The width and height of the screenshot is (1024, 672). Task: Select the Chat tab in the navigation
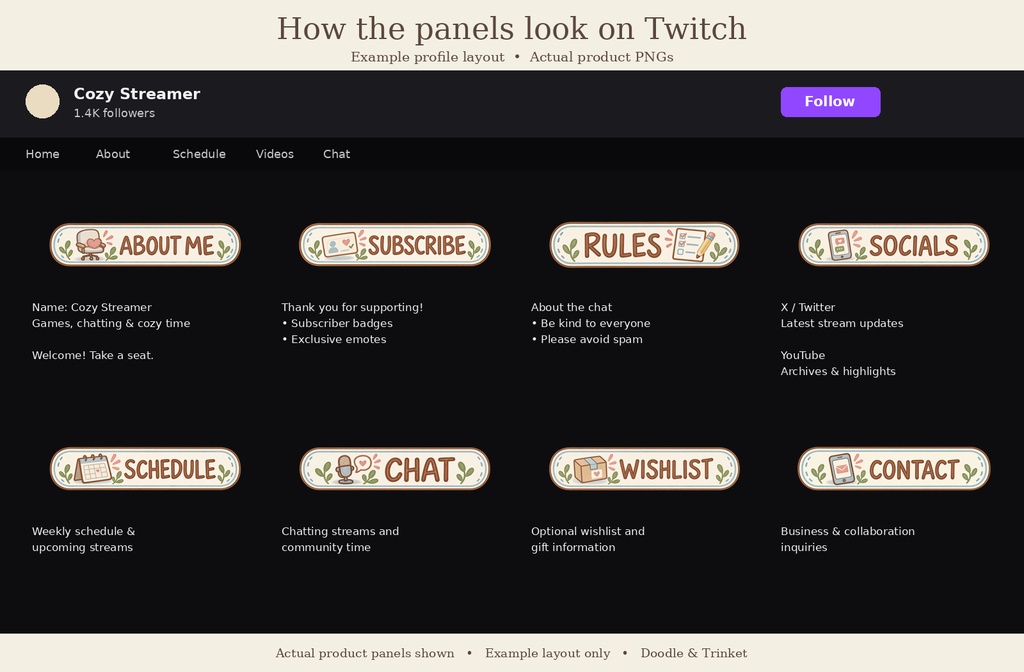pos(337,154)
